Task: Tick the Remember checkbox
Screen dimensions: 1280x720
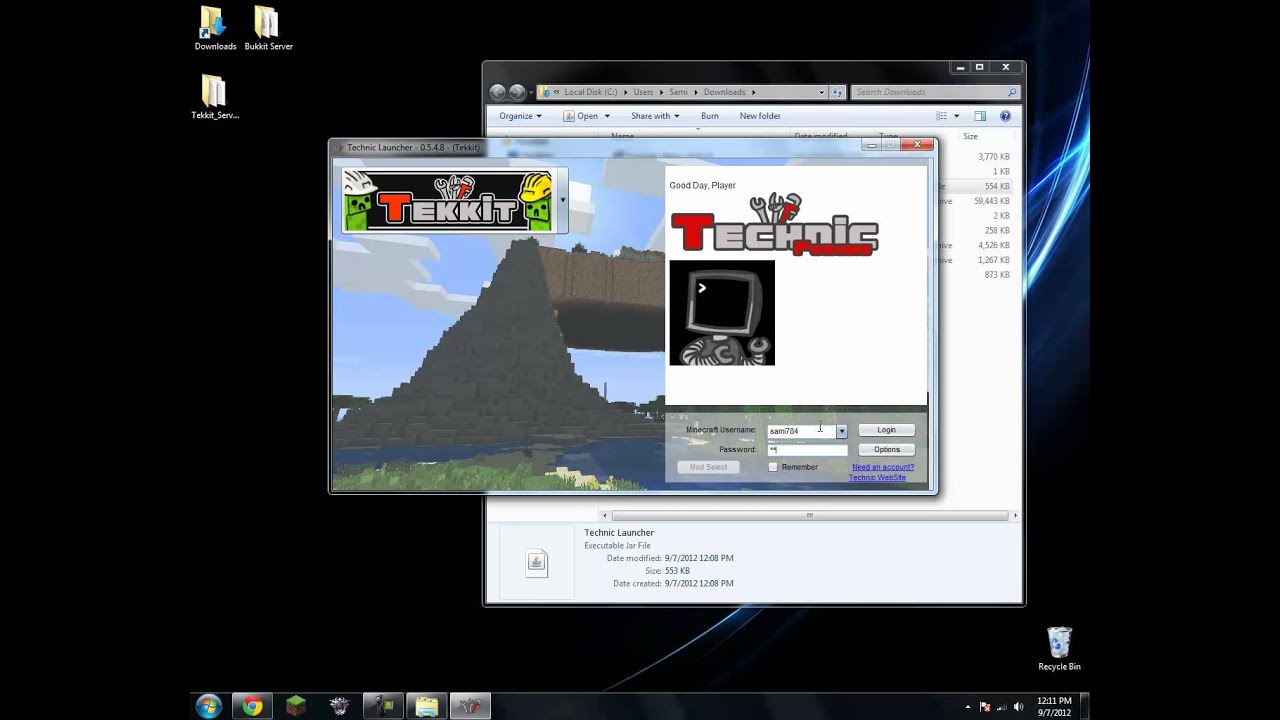Action: (772, 467)
